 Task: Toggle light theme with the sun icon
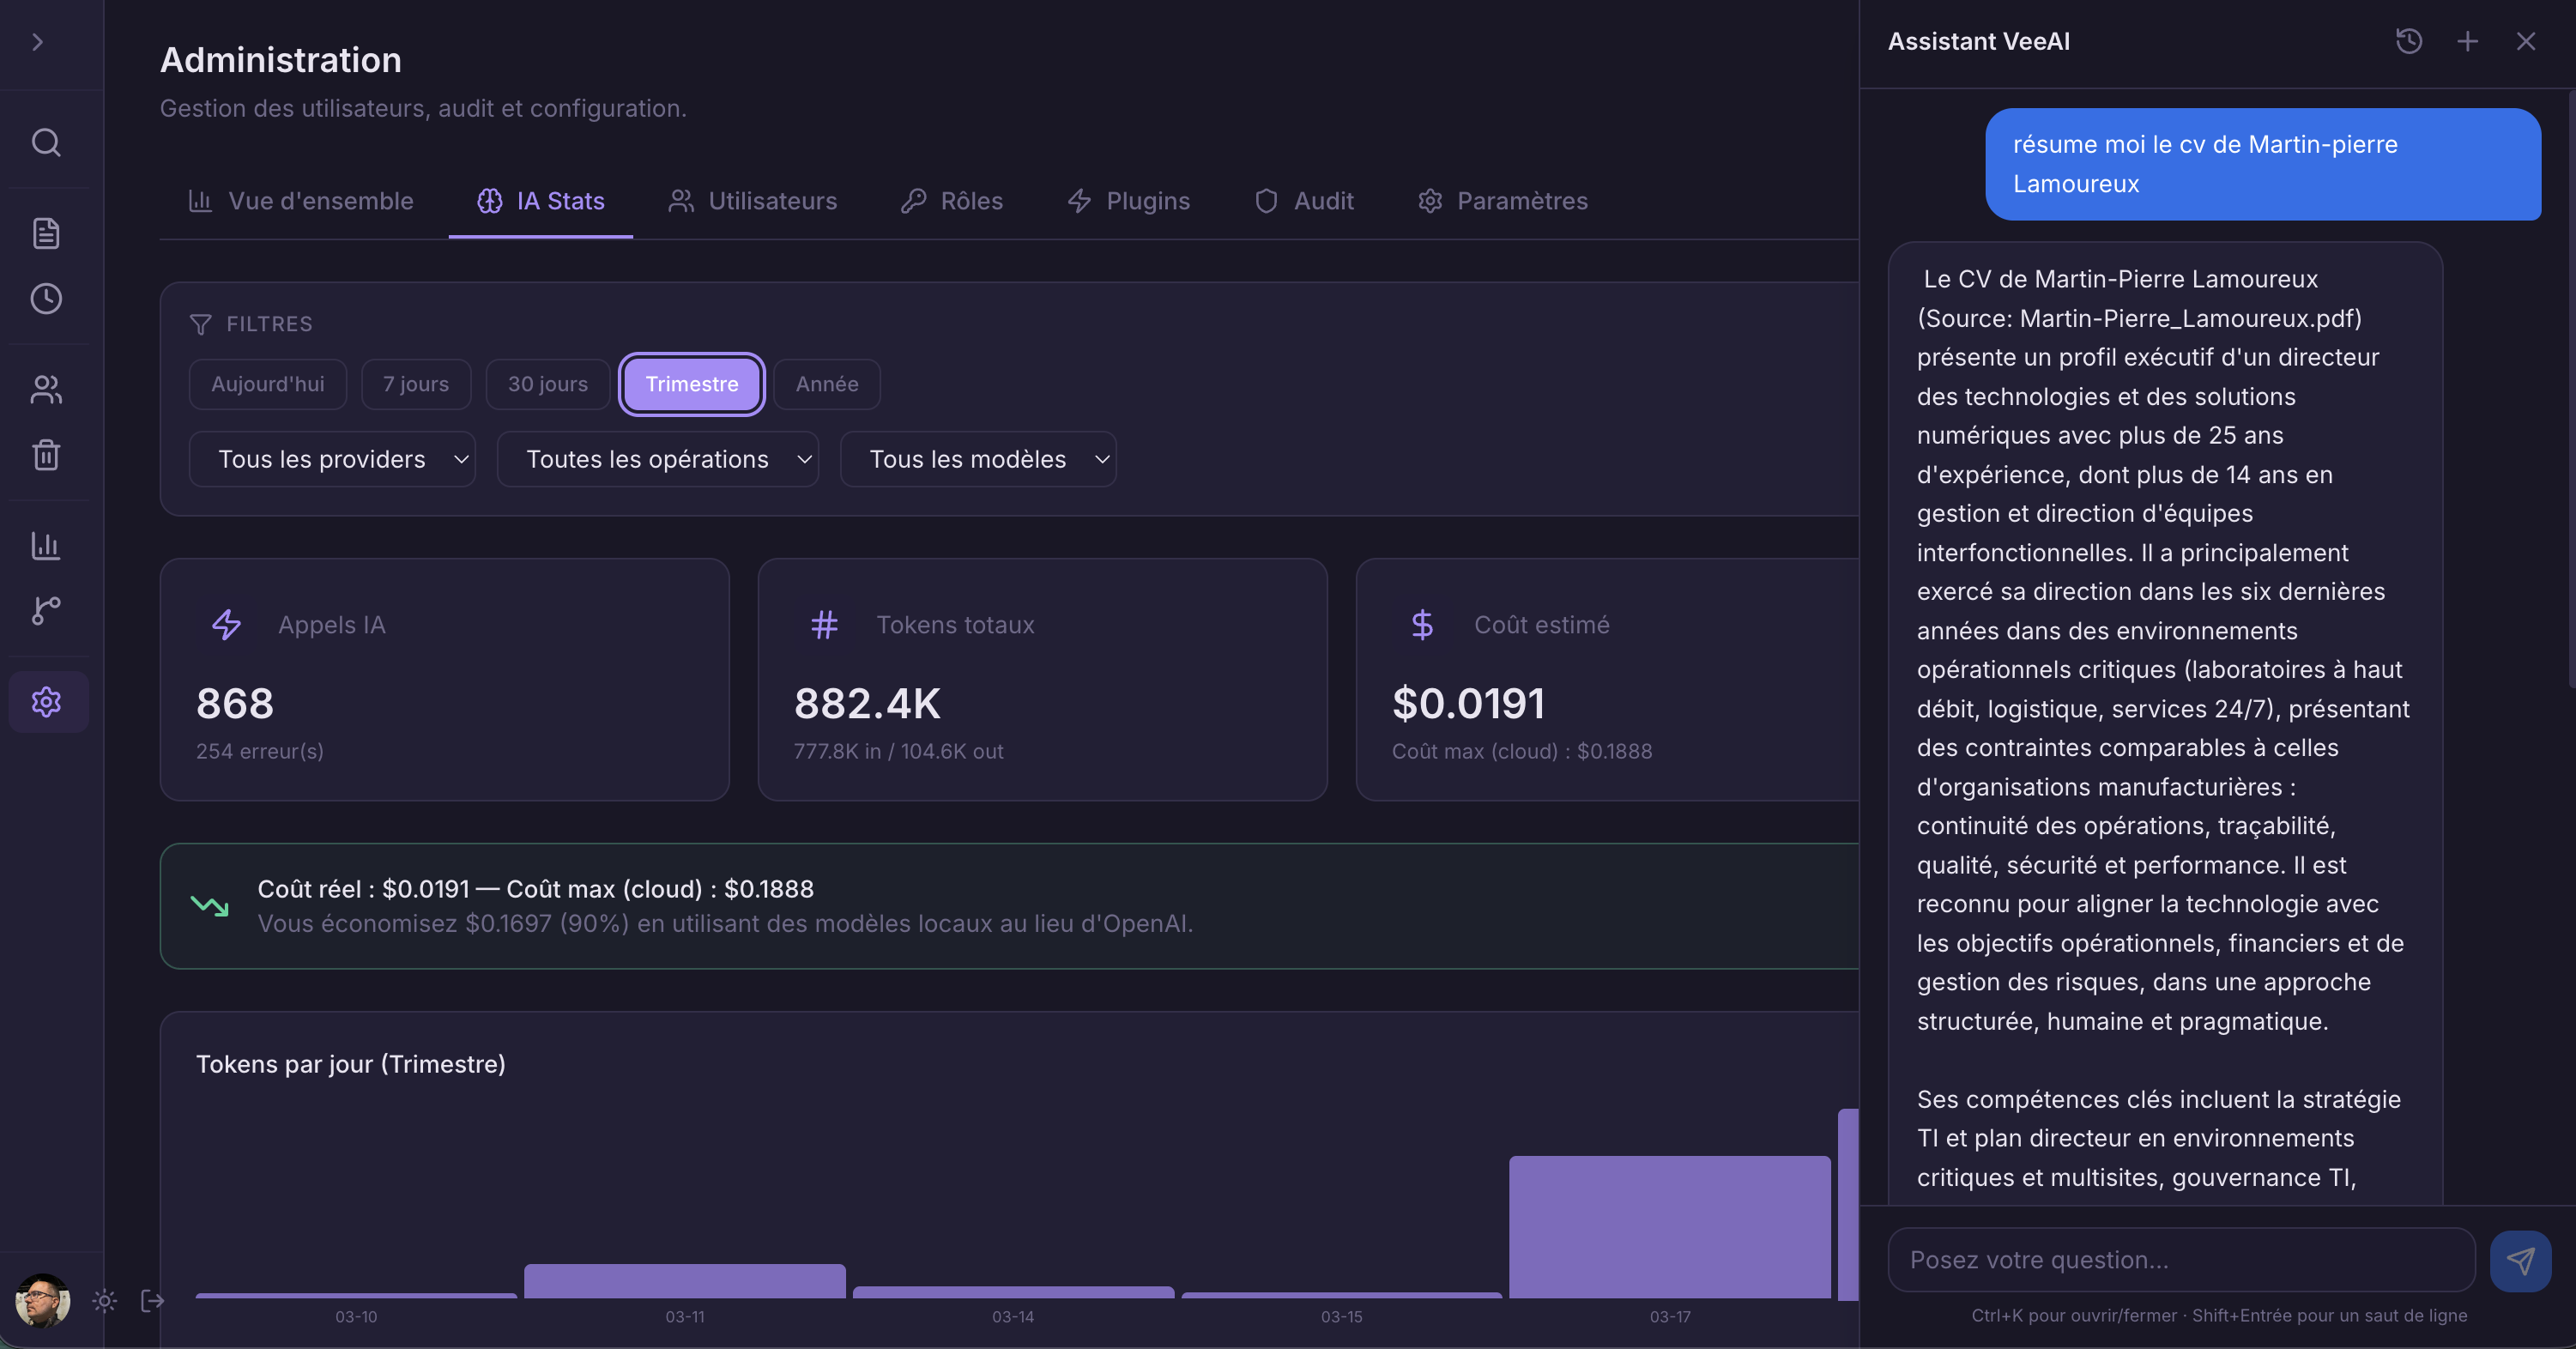[104, 1301]
